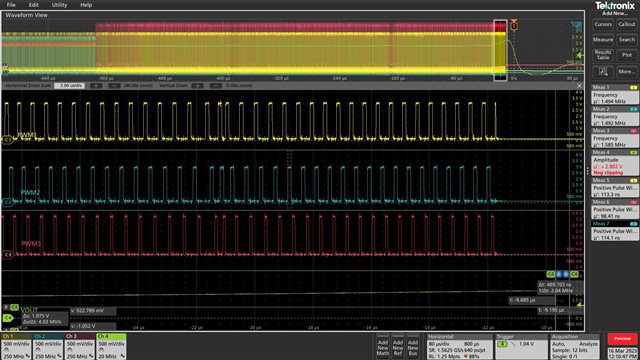Click the Add New Math button
The height and width of the screenshot is (360, 640).
point(382,347)
